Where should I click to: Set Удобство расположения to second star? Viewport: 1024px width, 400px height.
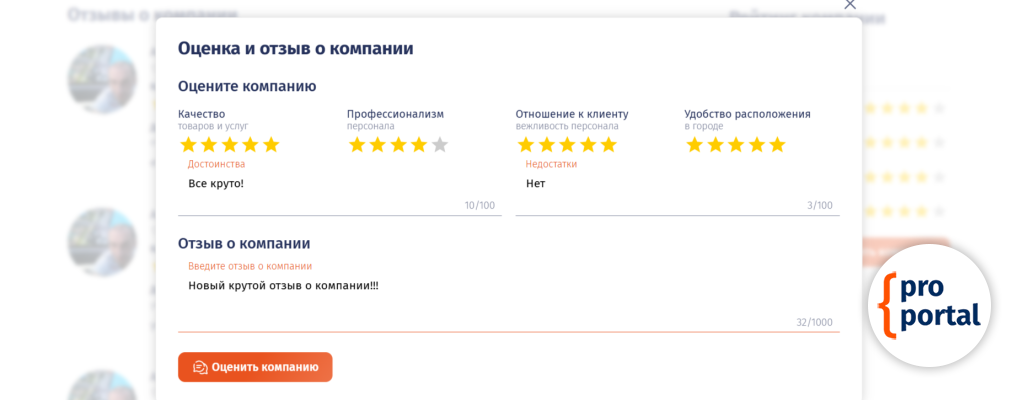coord(715,145)
